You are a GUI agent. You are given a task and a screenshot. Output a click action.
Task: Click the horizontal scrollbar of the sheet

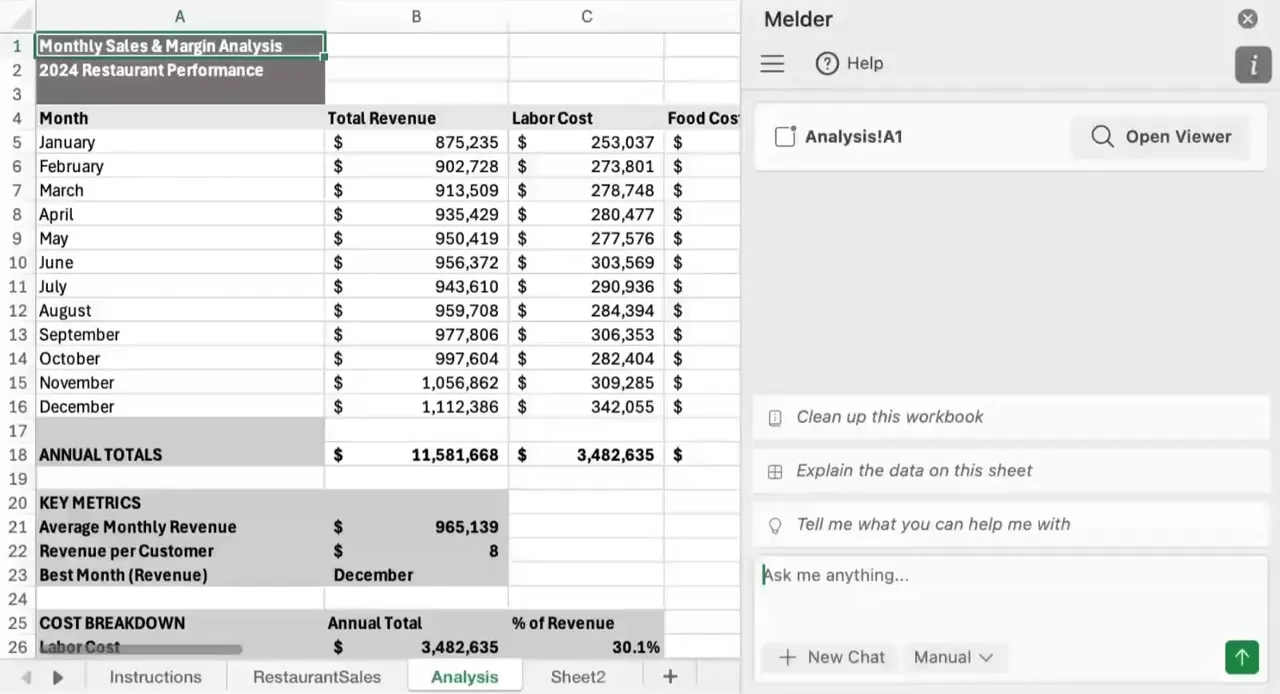pyautogui.click(x=140, y=649)
